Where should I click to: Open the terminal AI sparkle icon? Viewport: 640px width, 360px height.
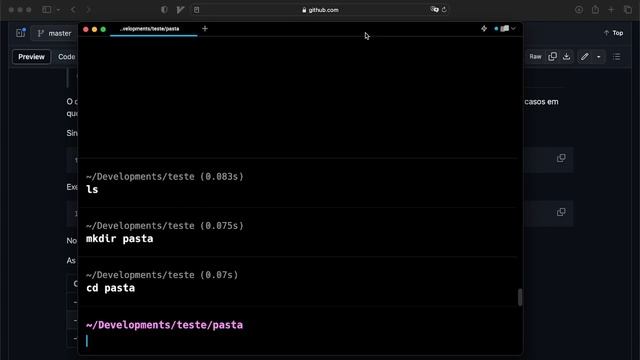point(484,29)
